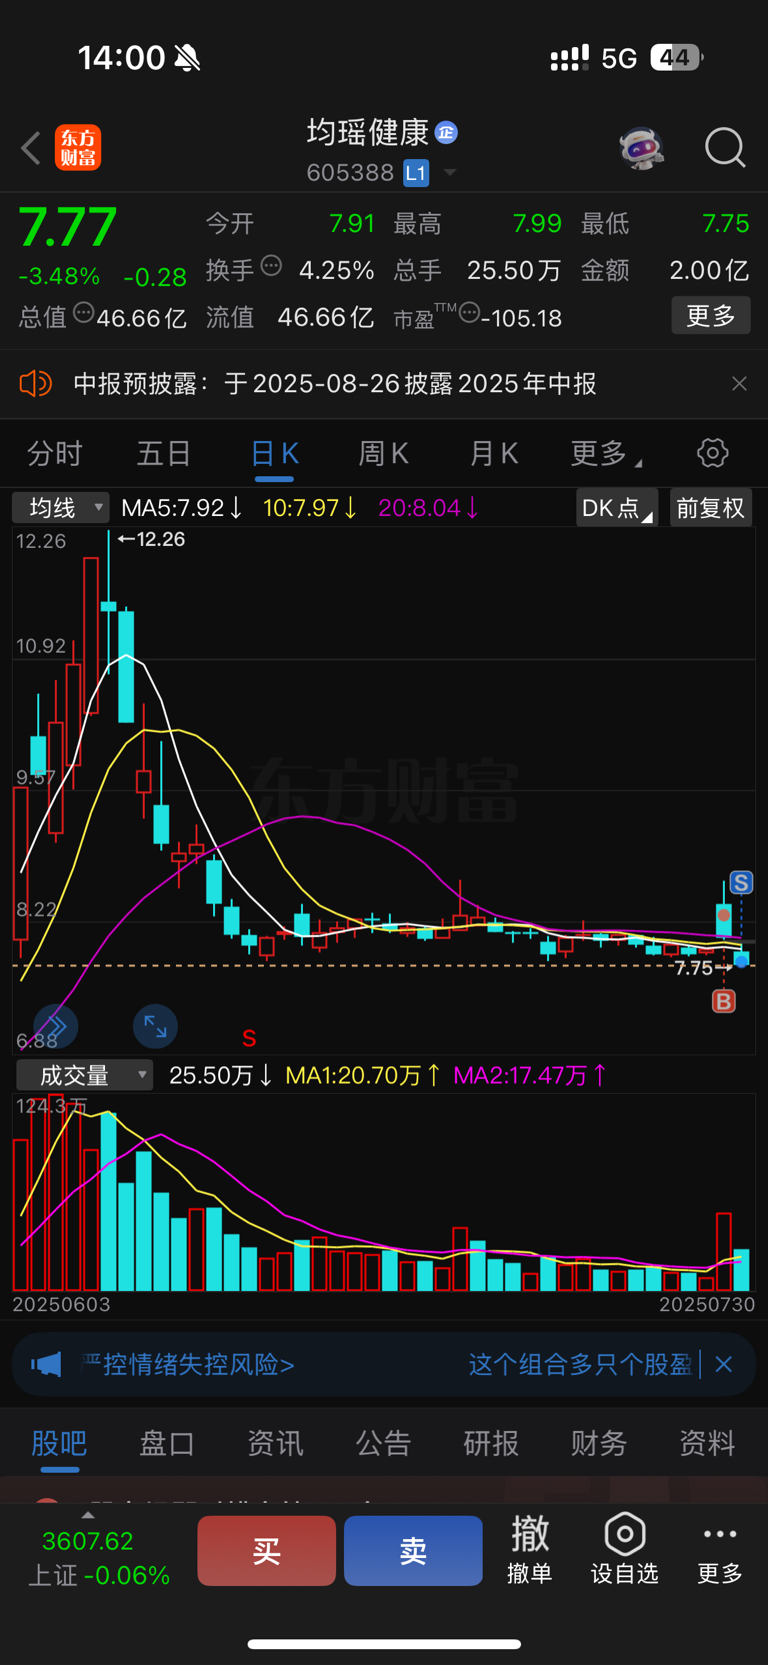The height and width of the screenshot is (1665, 769).
Task: Open the 成交量 sub-indicator dropdown
Action: tap(84, 1075)
